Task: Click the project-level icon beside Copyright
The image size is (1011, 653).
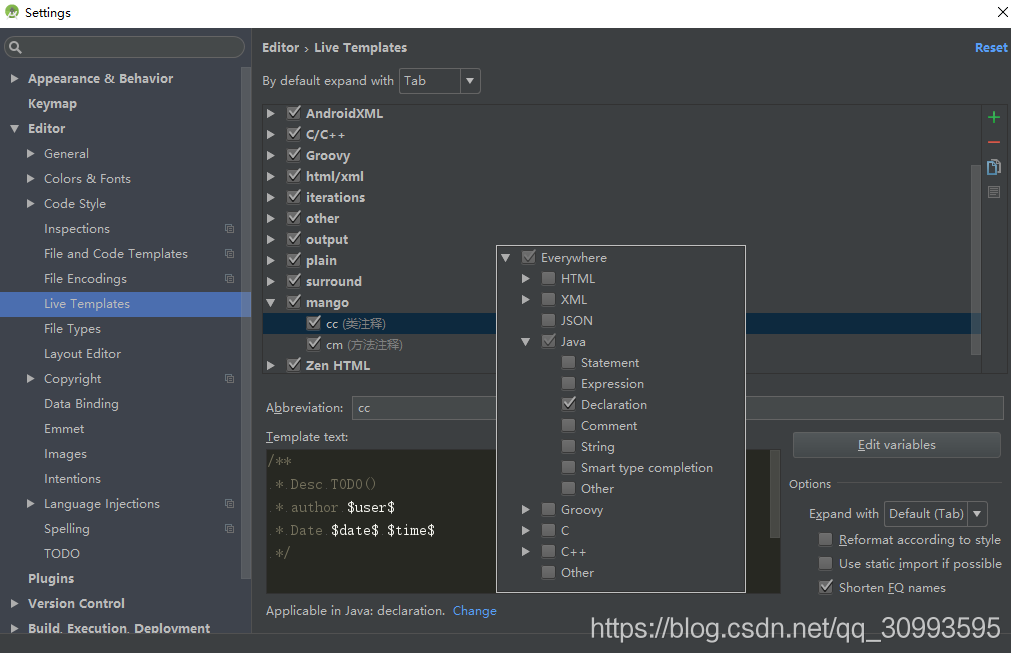Action: [x=229, y=378]
